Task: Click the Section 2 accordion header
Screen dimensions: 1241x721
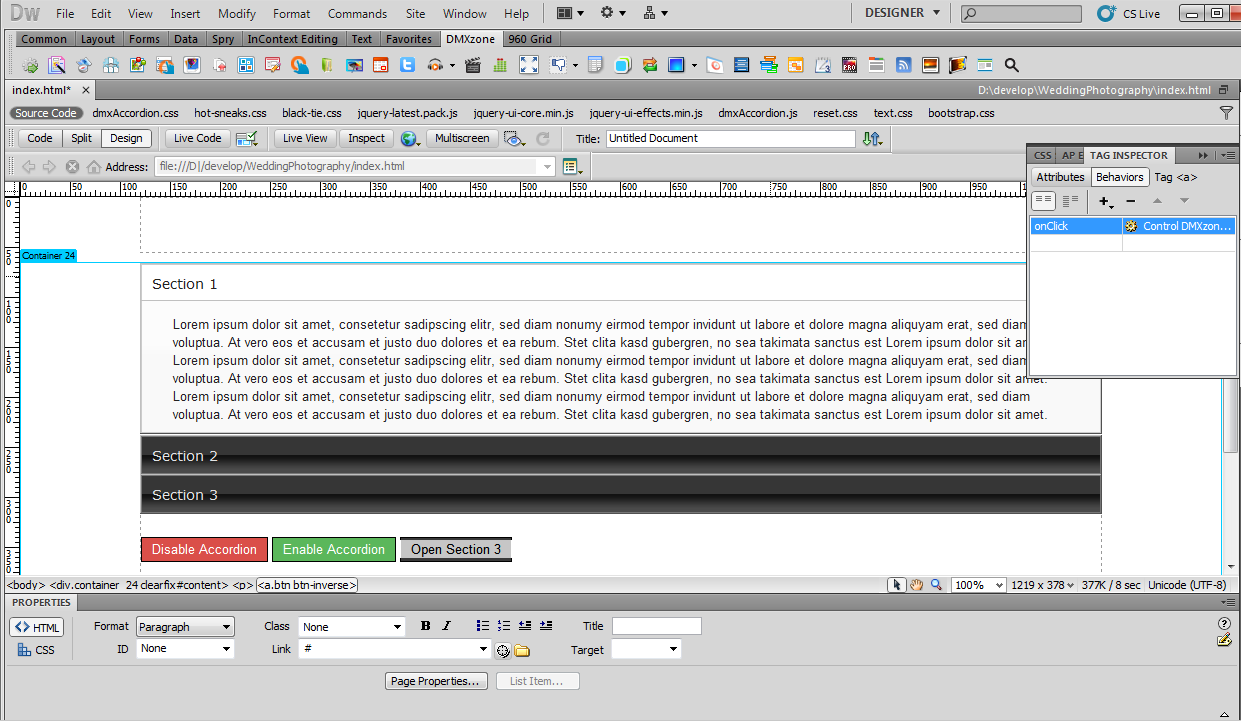Action: 621,456
